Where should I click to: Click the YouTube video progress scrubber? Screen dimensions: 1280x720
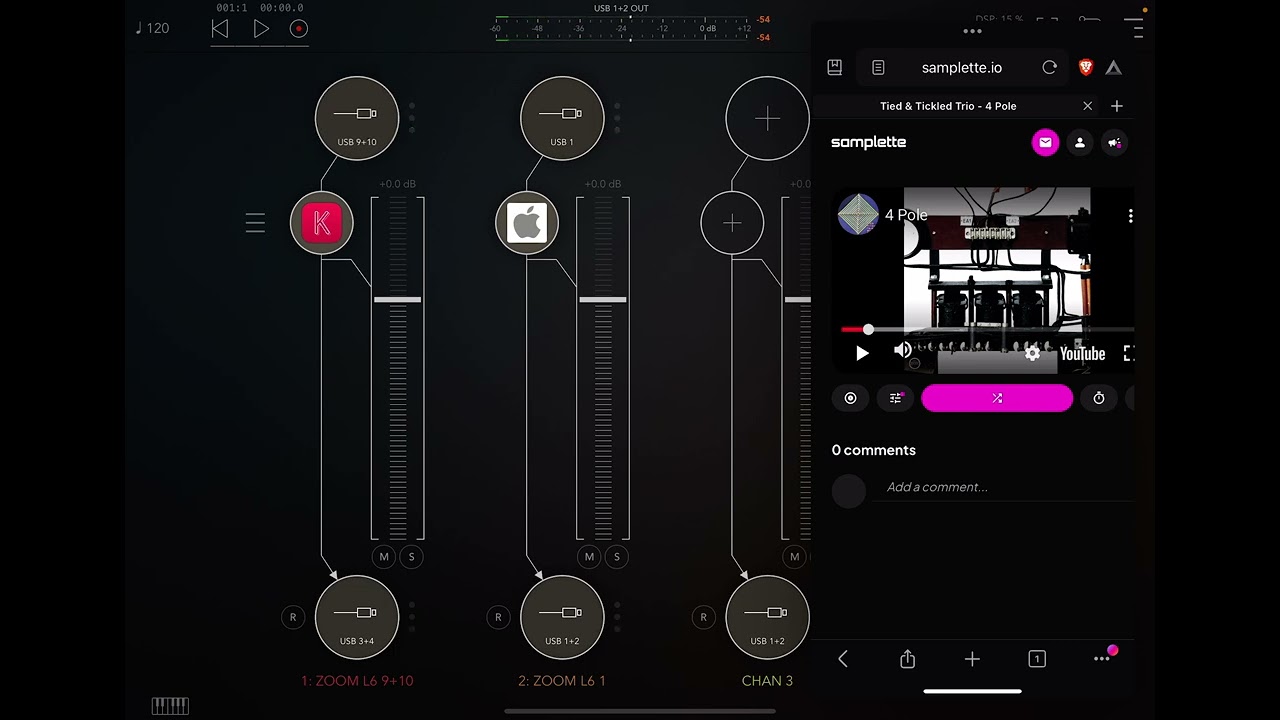(868, 329)
